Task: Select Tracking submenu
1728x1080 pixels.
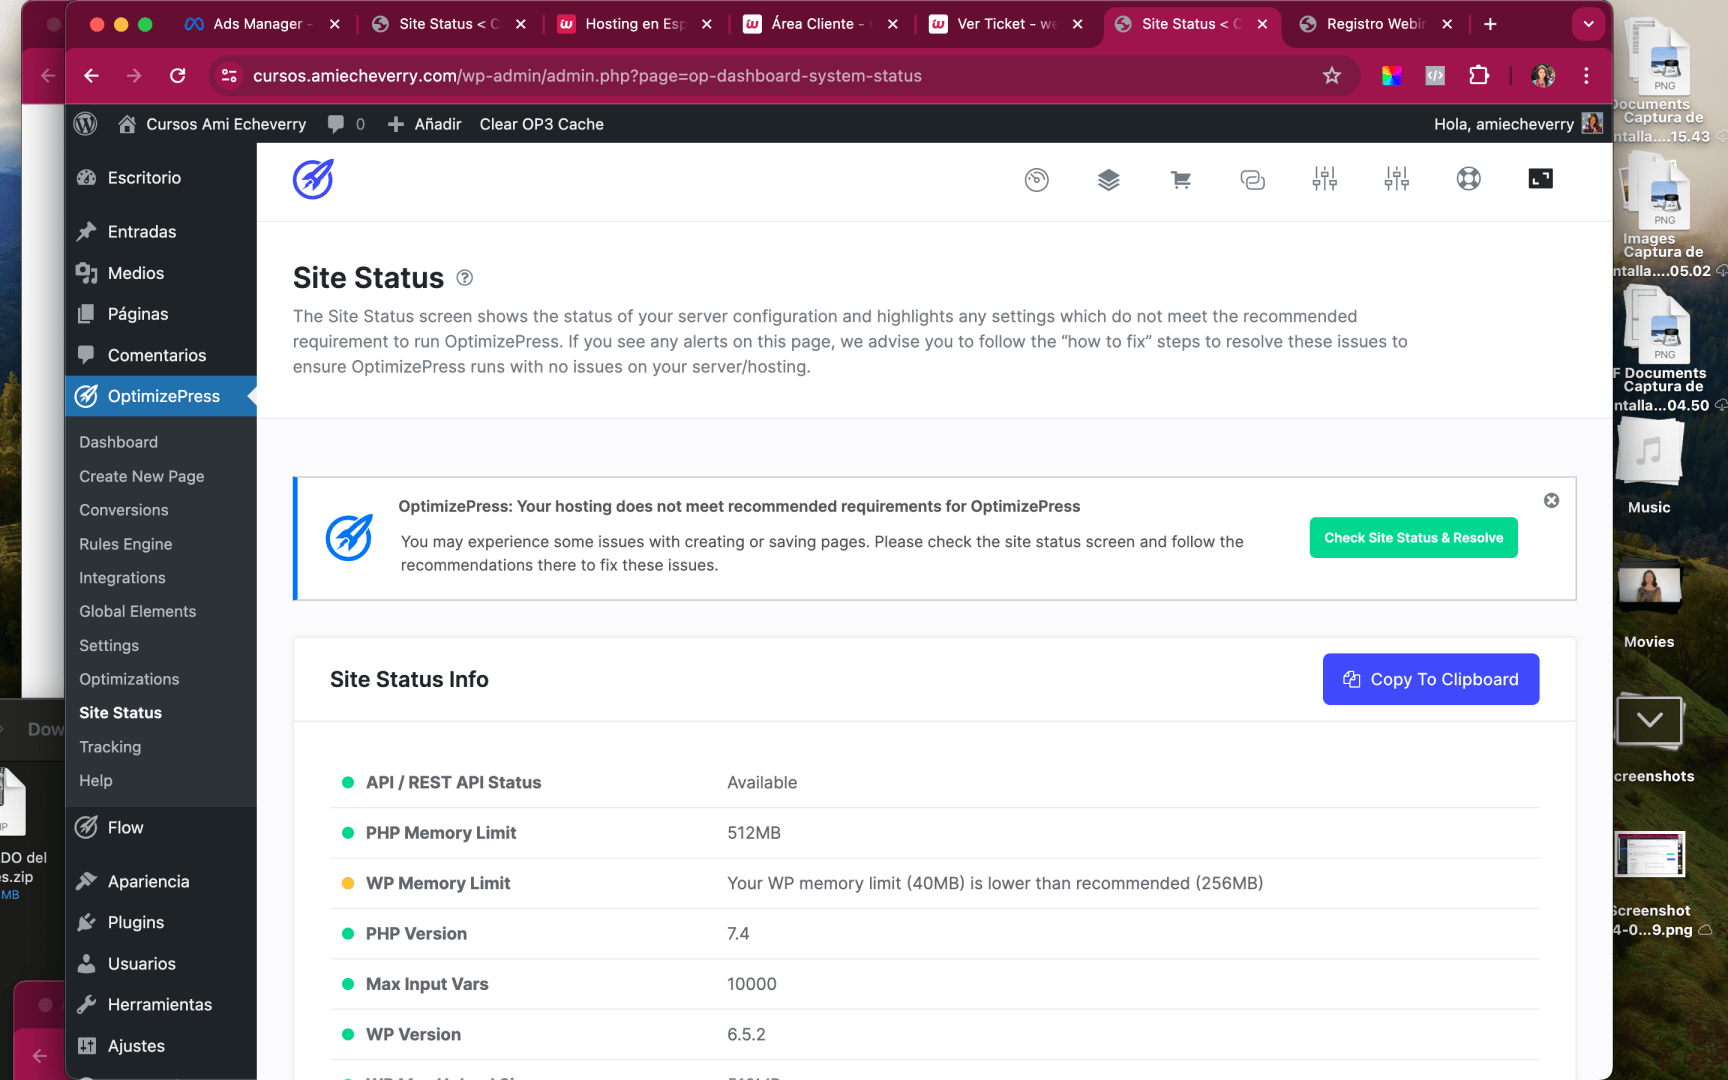Action: pos(110,747)
